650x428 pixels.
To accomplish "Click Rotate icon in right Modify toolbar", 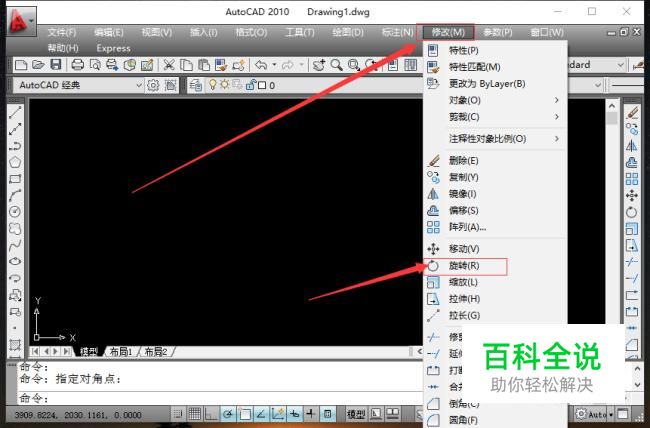I will (x=632, y=212).
